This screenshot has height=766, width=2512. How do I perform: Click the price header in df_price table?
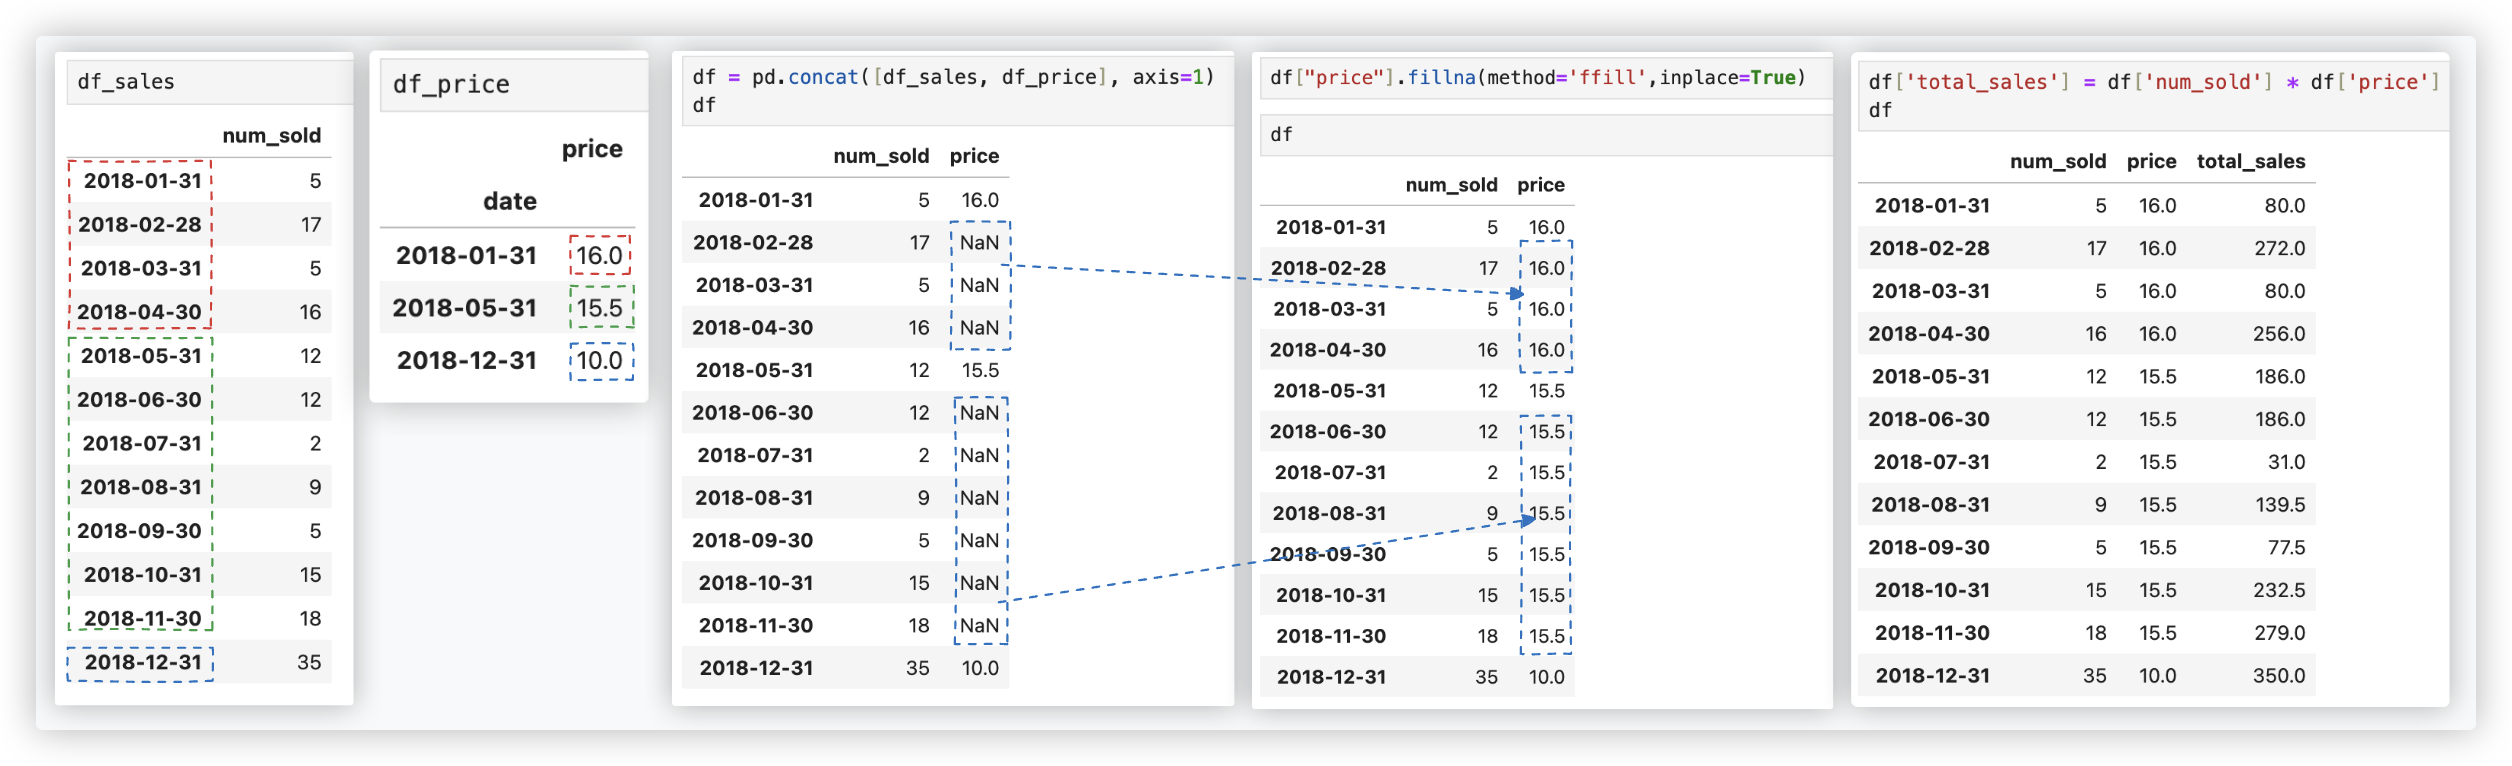(x=592, y=149)
